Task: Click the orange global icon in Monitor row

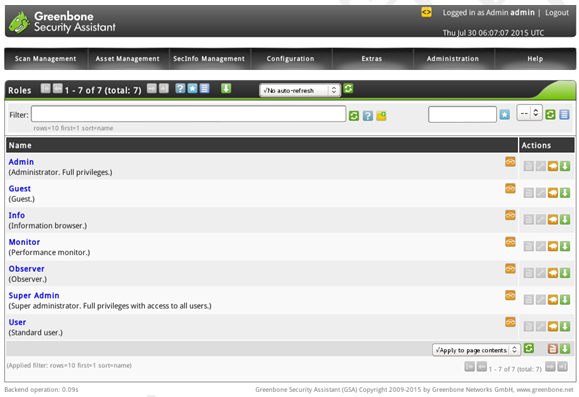Action: (x=510, y=242)
